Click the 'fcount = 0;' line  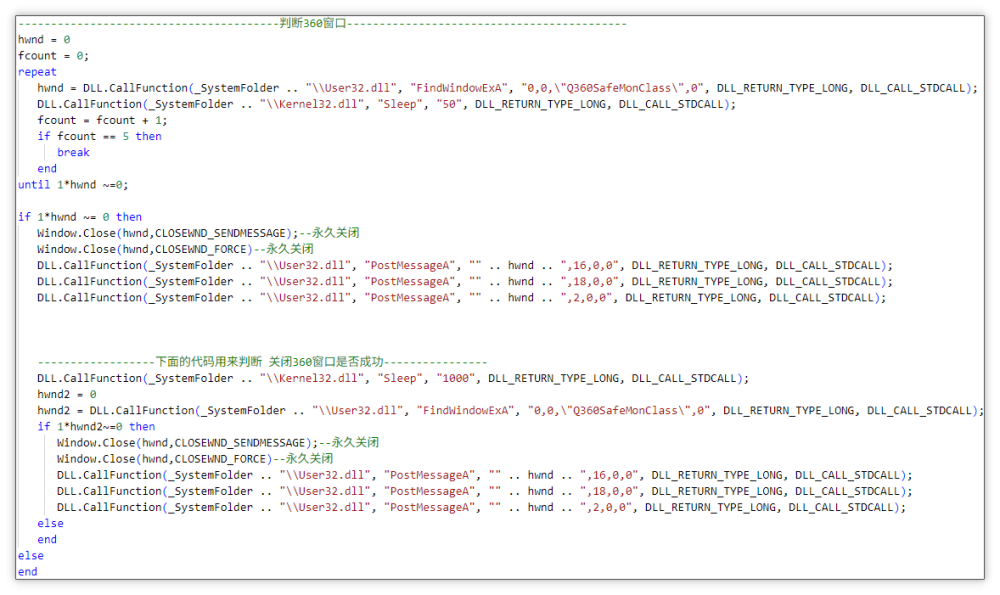coord(54,55)
